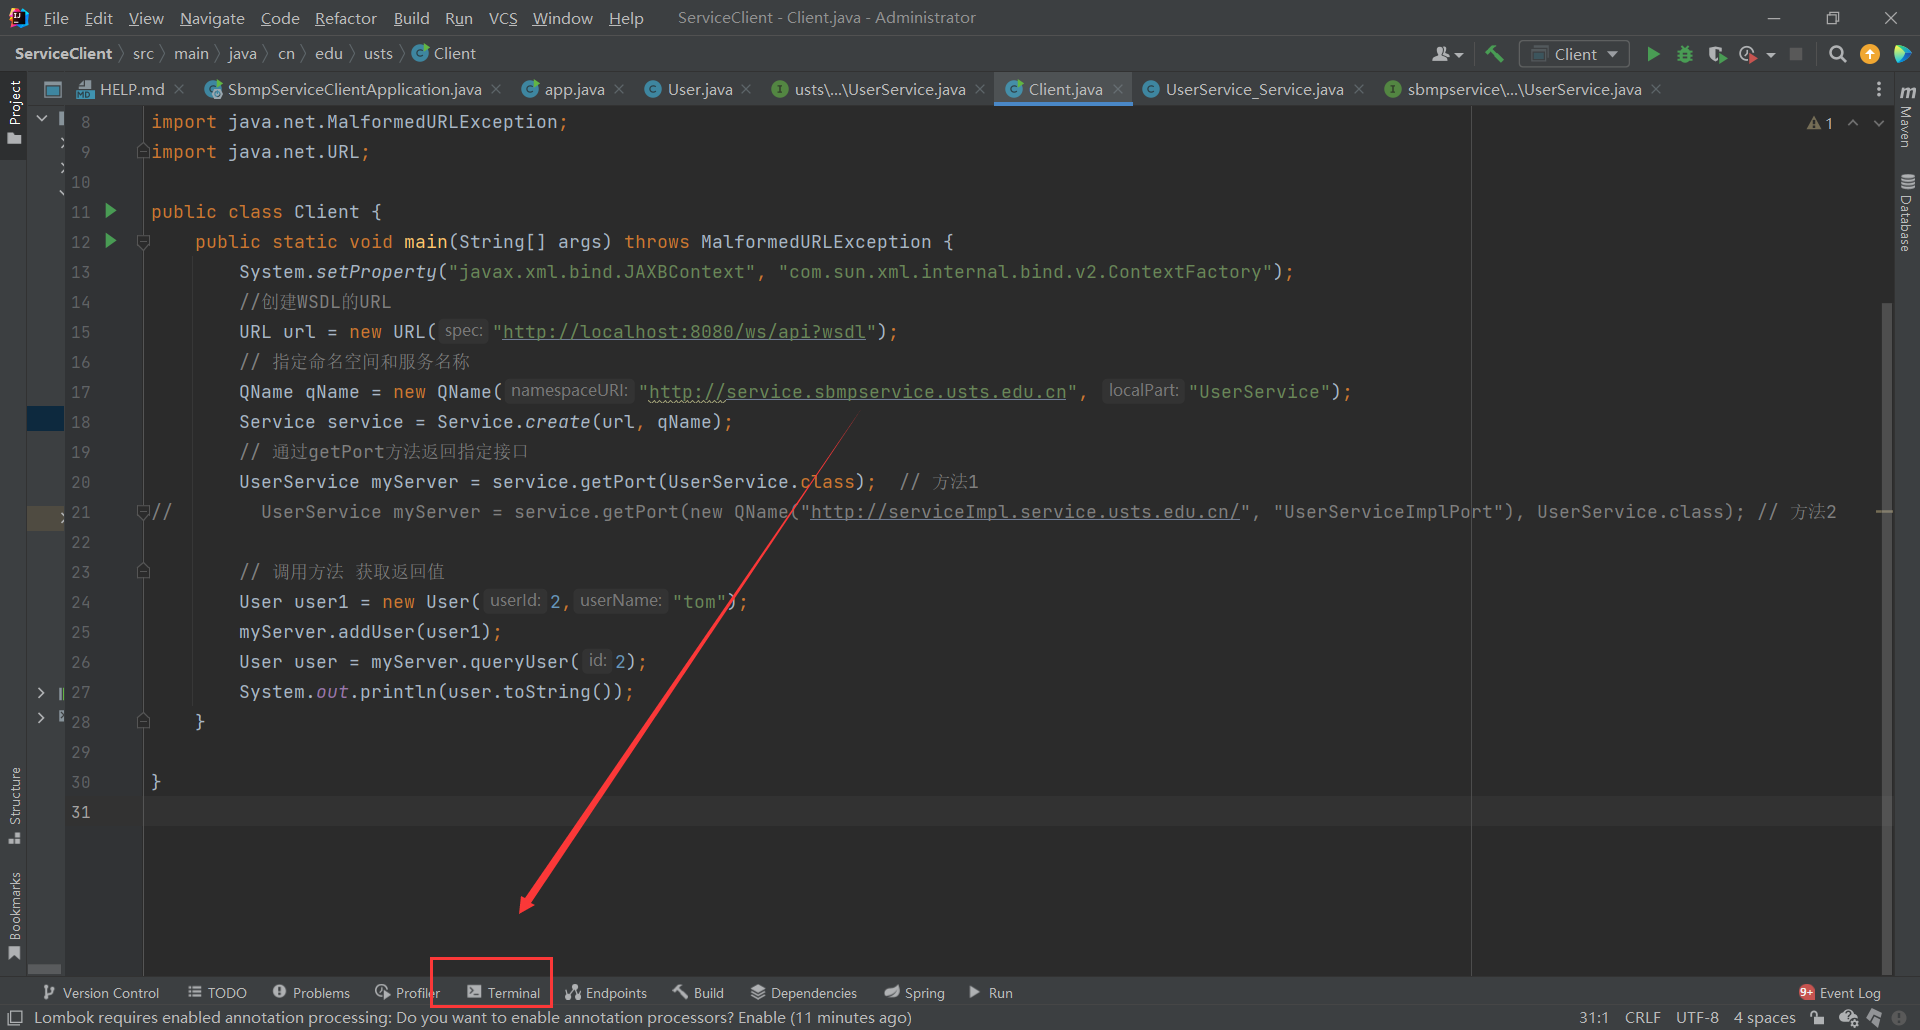This screenshot has height=1030, width=1920.
Task: Click the Profile run clock icon
Action: tap(1748, 54)
